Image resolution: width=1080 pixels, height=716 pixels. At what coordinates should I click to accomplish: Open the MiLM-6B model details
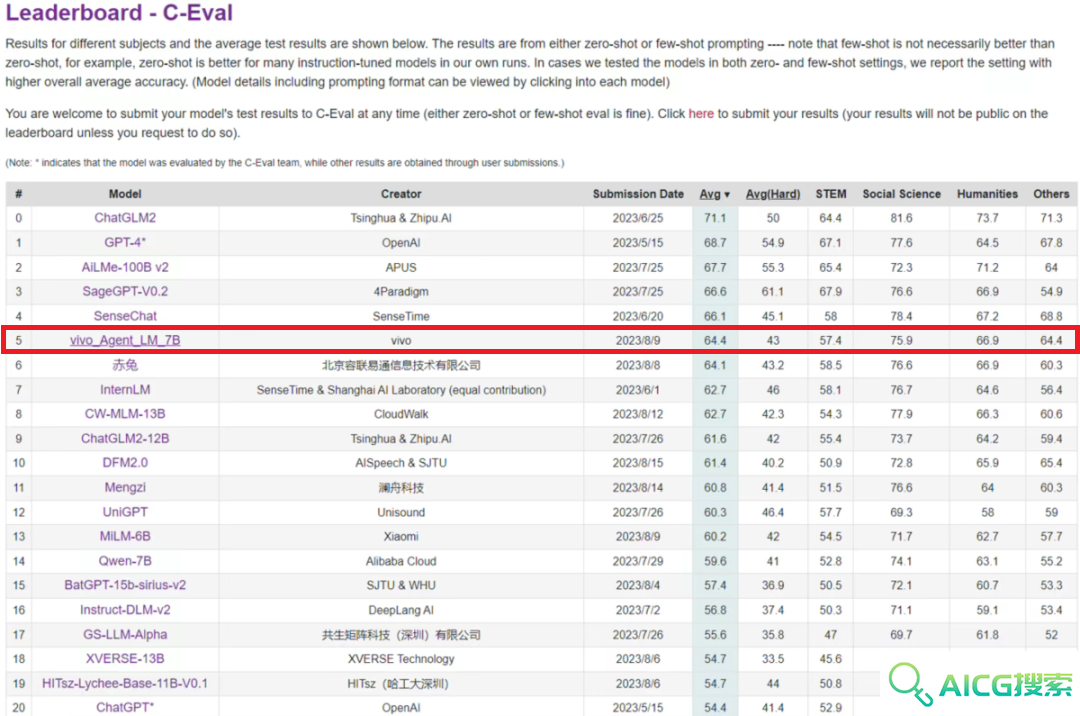coord(125,536)
